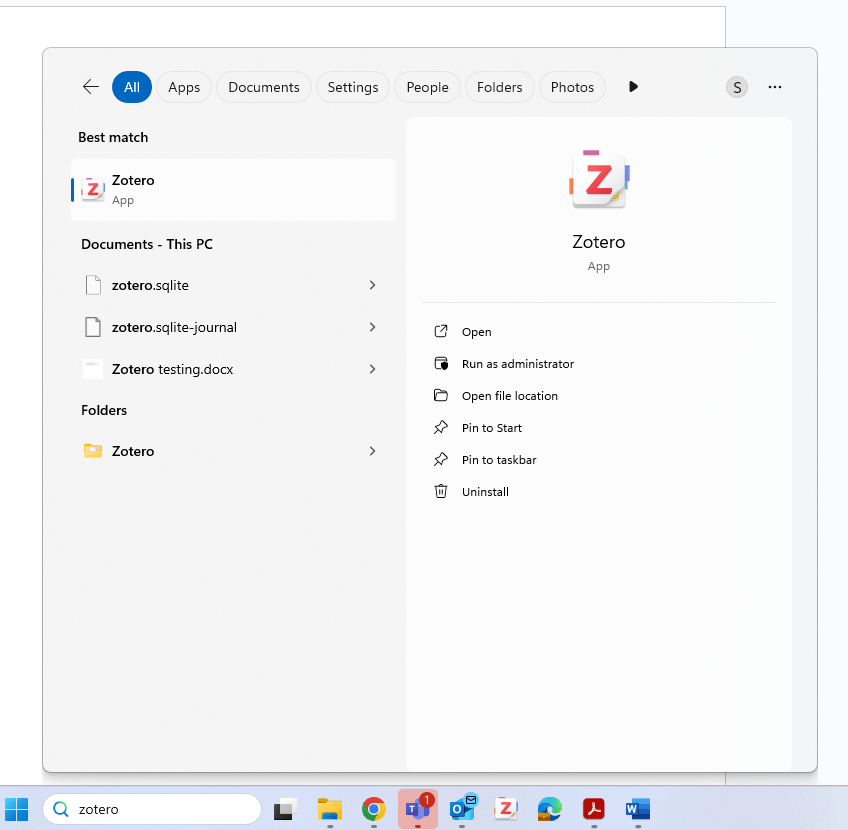Go back with the left arrow
The height and width of the screenshot is (830, 848).
[x=91, y=87]
